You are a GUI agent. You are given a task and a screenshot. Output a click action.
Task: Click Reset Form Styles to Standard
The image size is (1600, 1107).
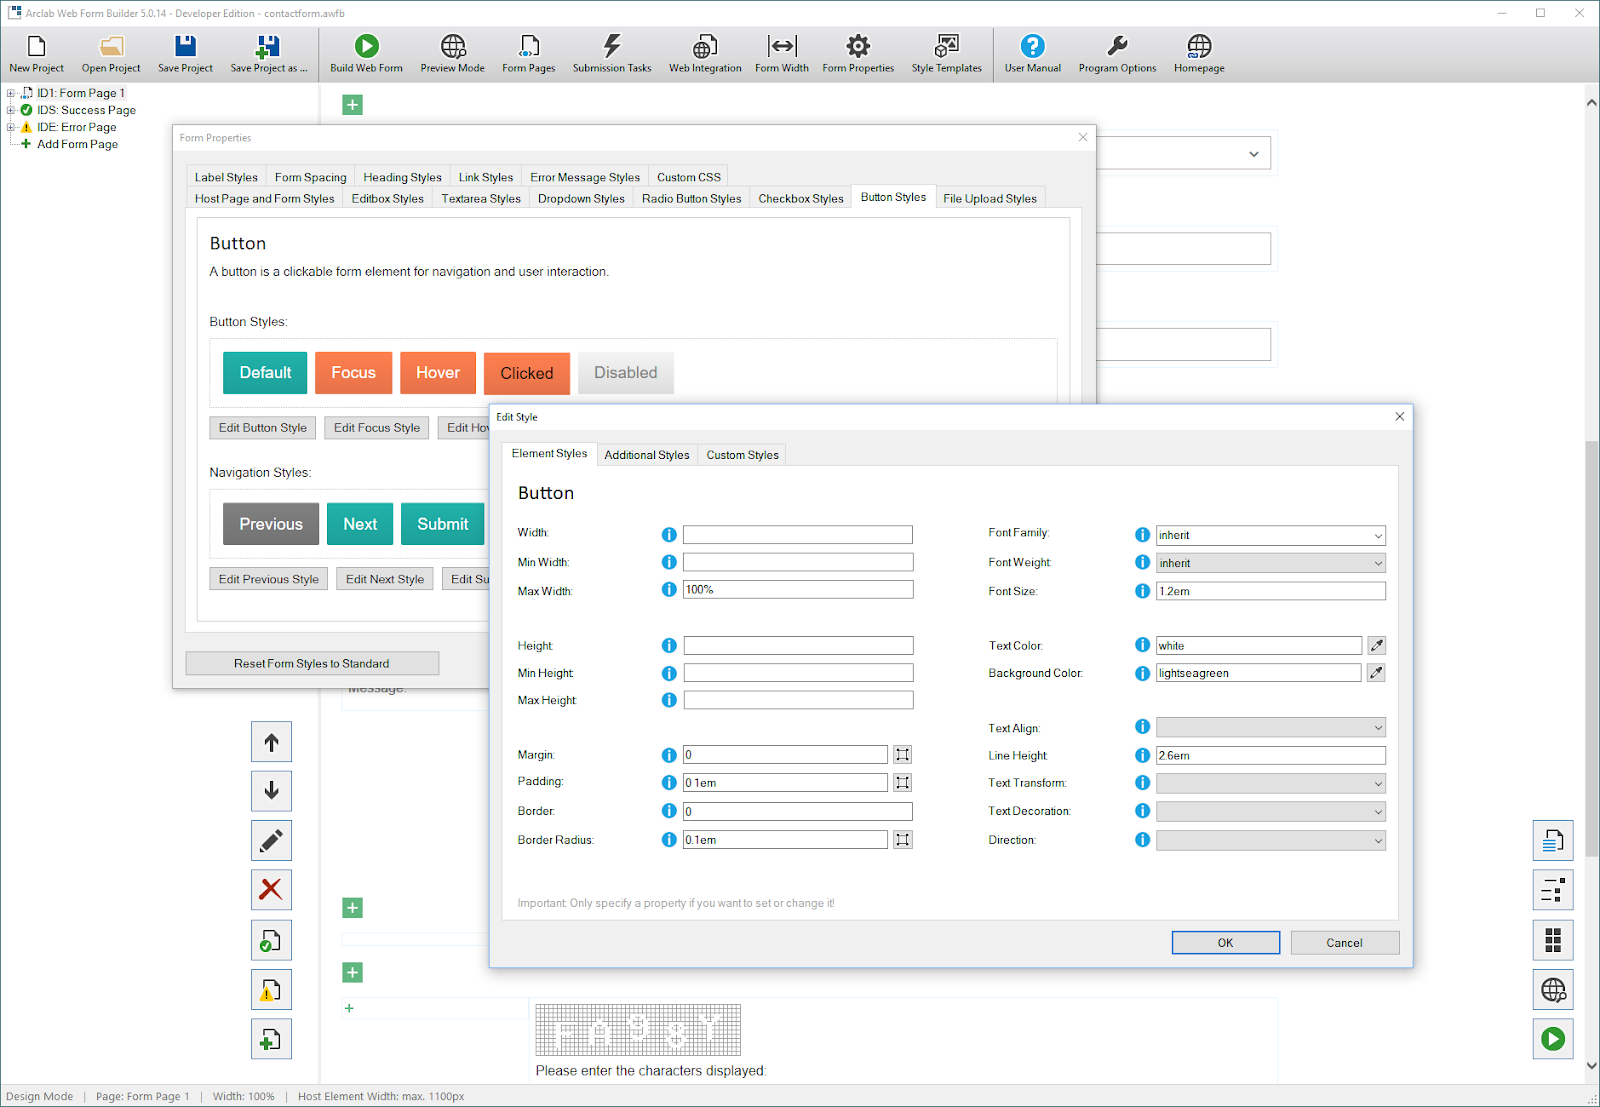click(312, 663)
